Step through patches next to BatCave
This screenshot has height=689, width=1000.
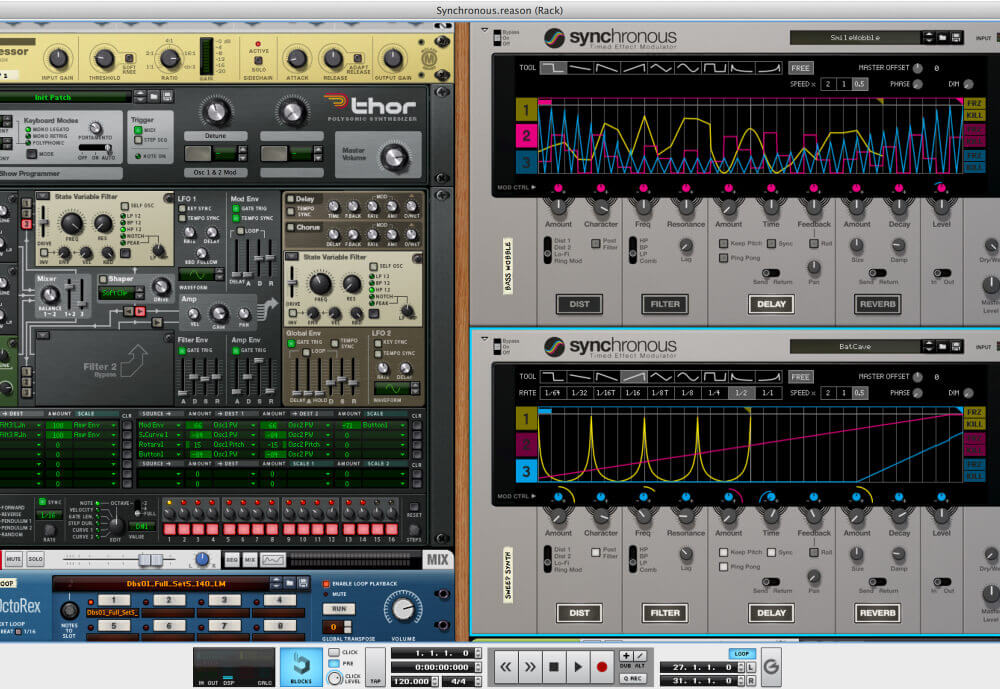[929, 346]
